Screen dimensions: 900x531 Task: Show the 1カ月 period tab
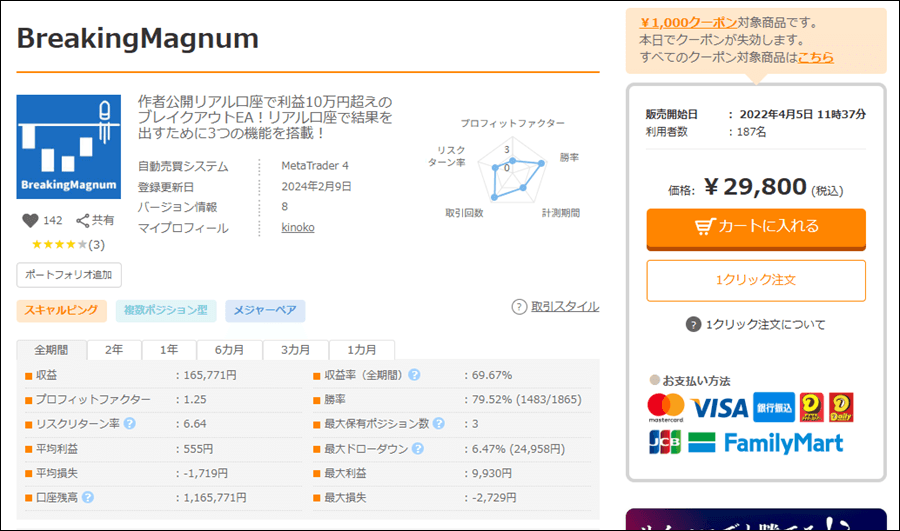[x=362, y=350]
